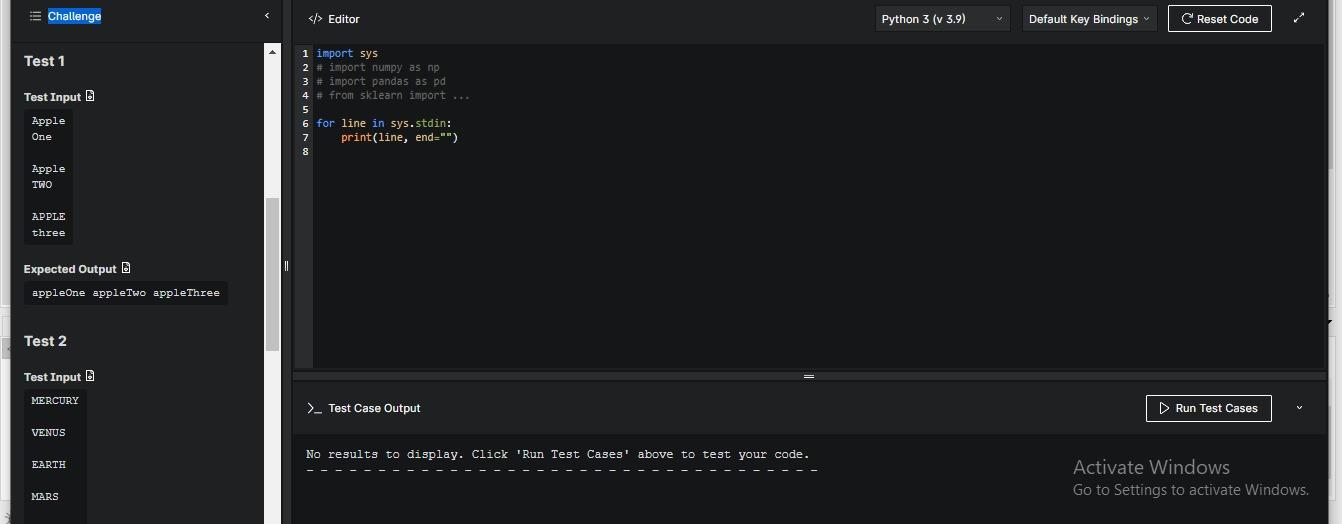Expand the editor to fullscreen

(1299, 18)
